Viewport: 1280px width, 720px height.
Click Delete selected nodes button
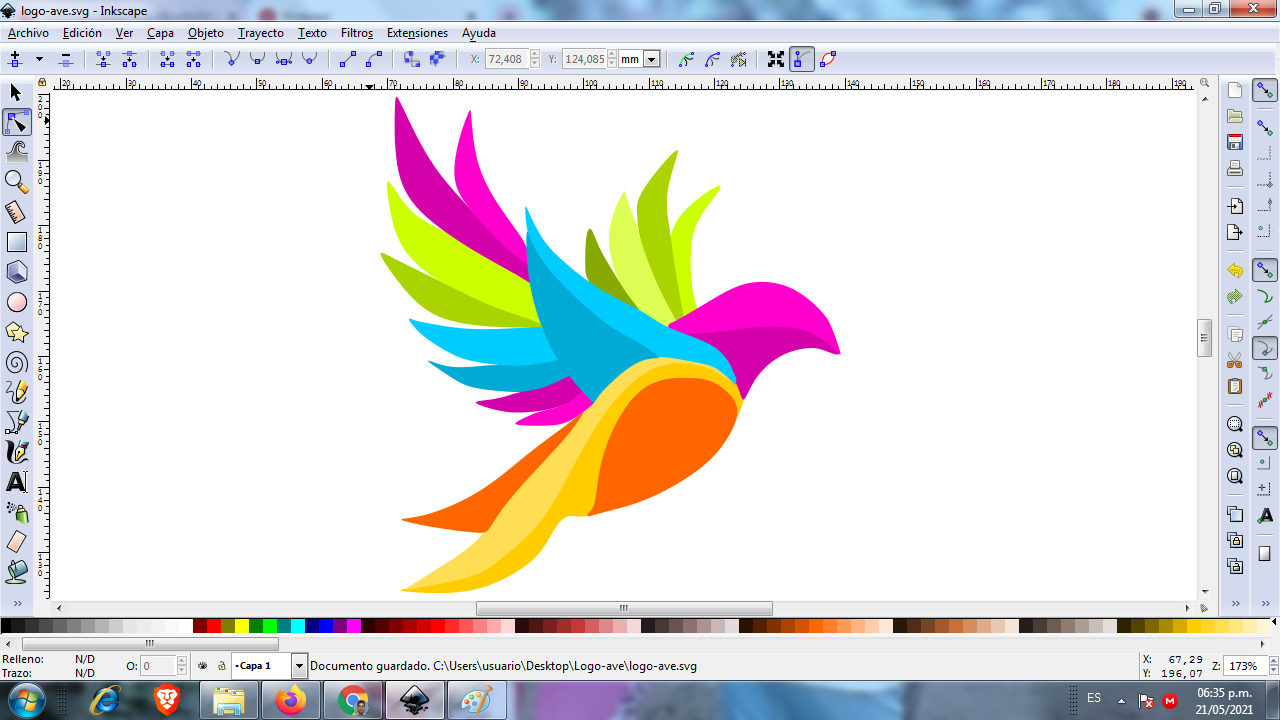tap(65, 59)
